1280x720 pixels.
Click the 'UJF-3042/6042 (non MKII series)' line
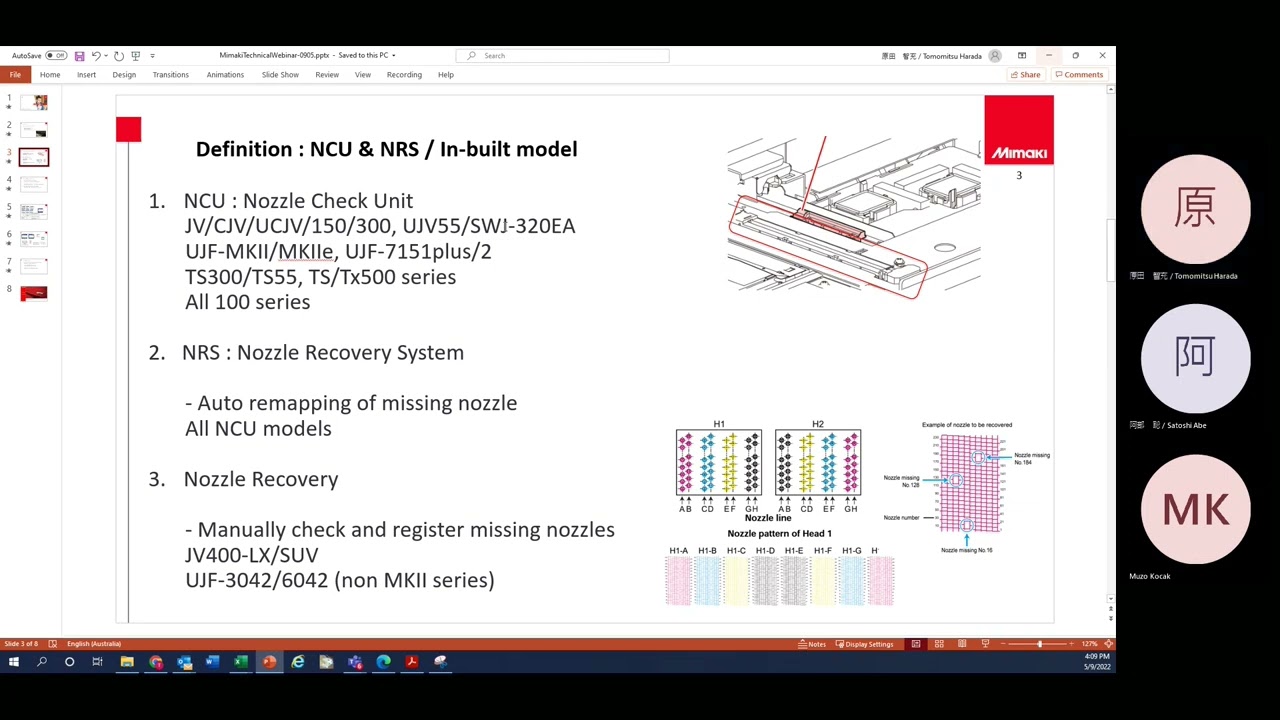tap(339, 581)
